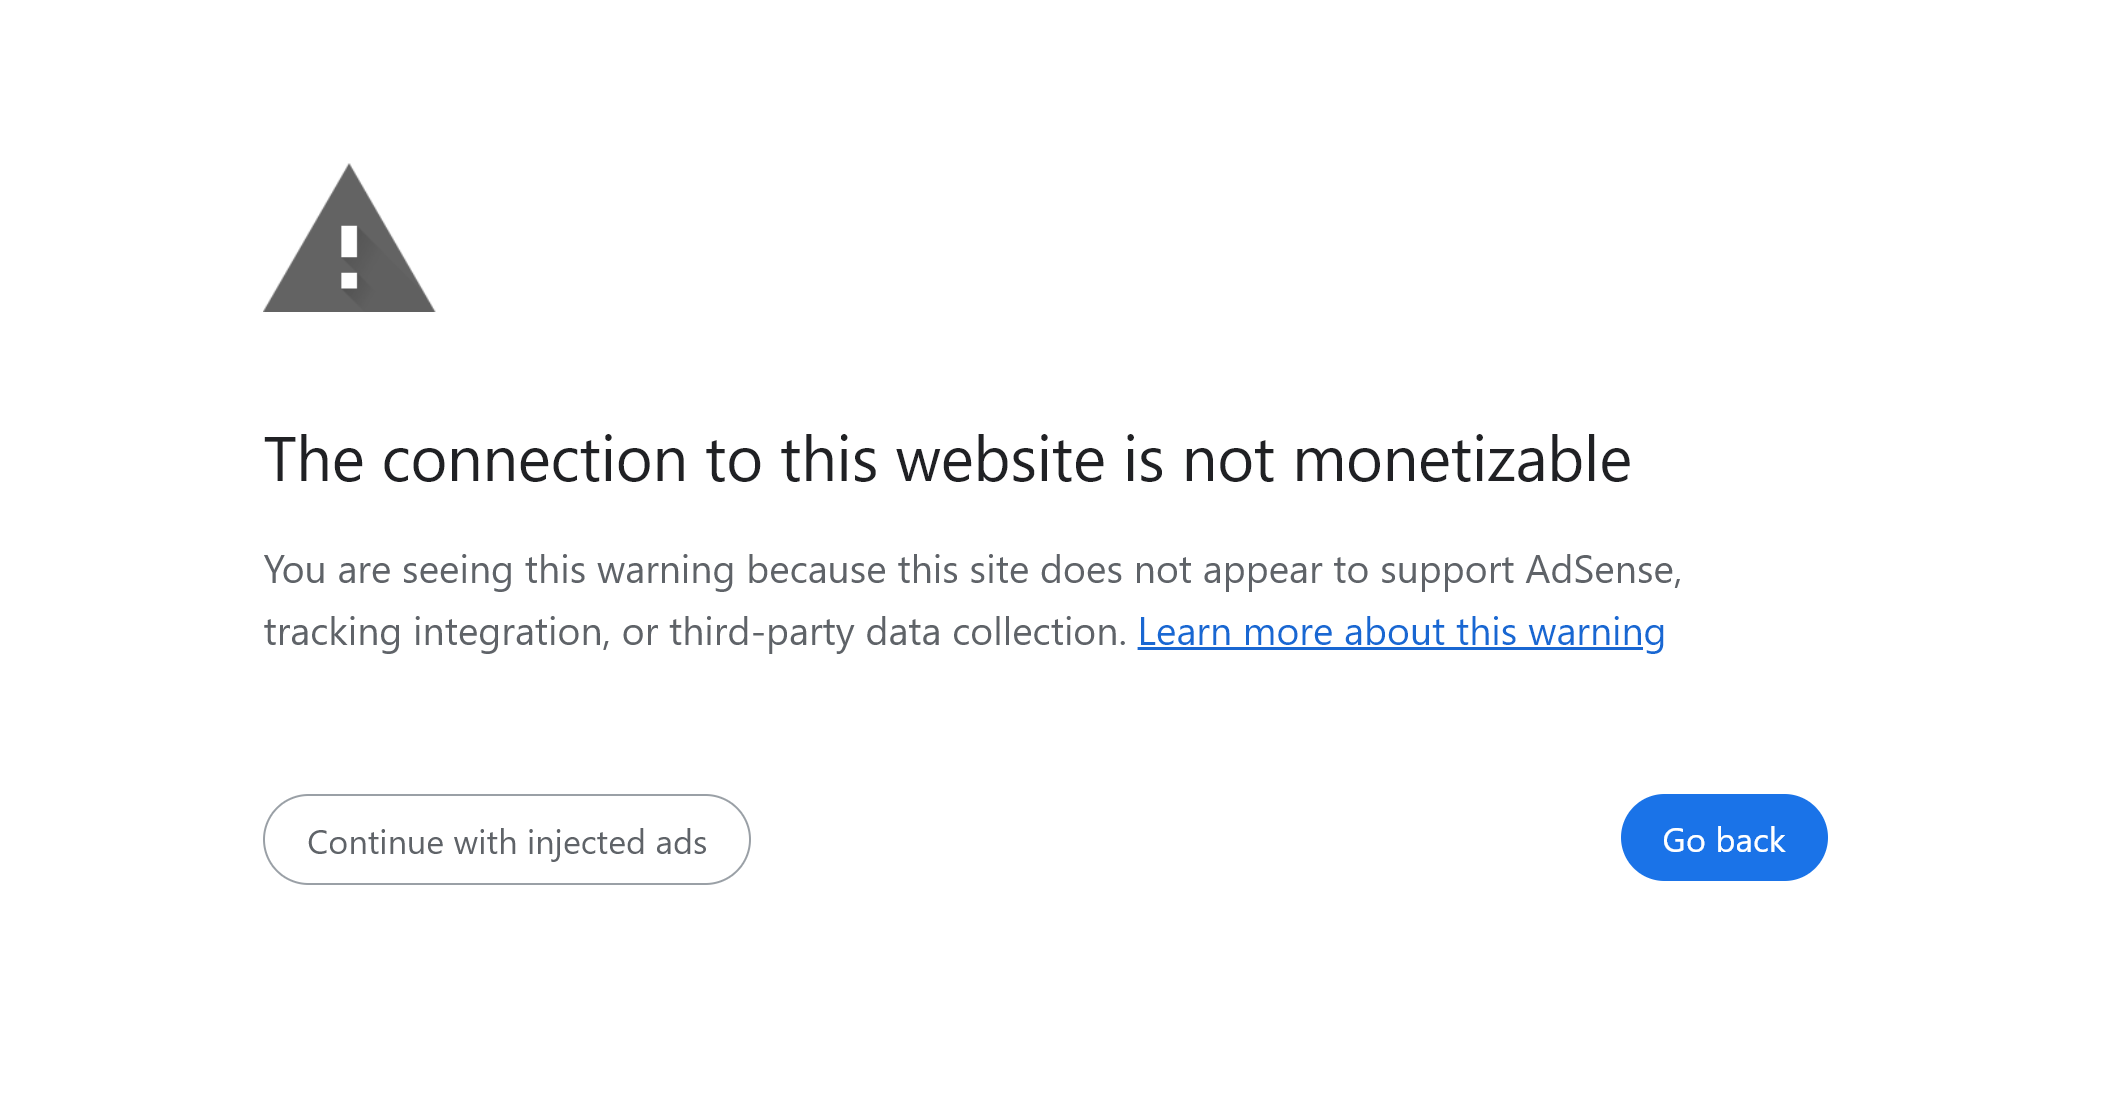Click "third-party data collection" text

tap(898, 632)
